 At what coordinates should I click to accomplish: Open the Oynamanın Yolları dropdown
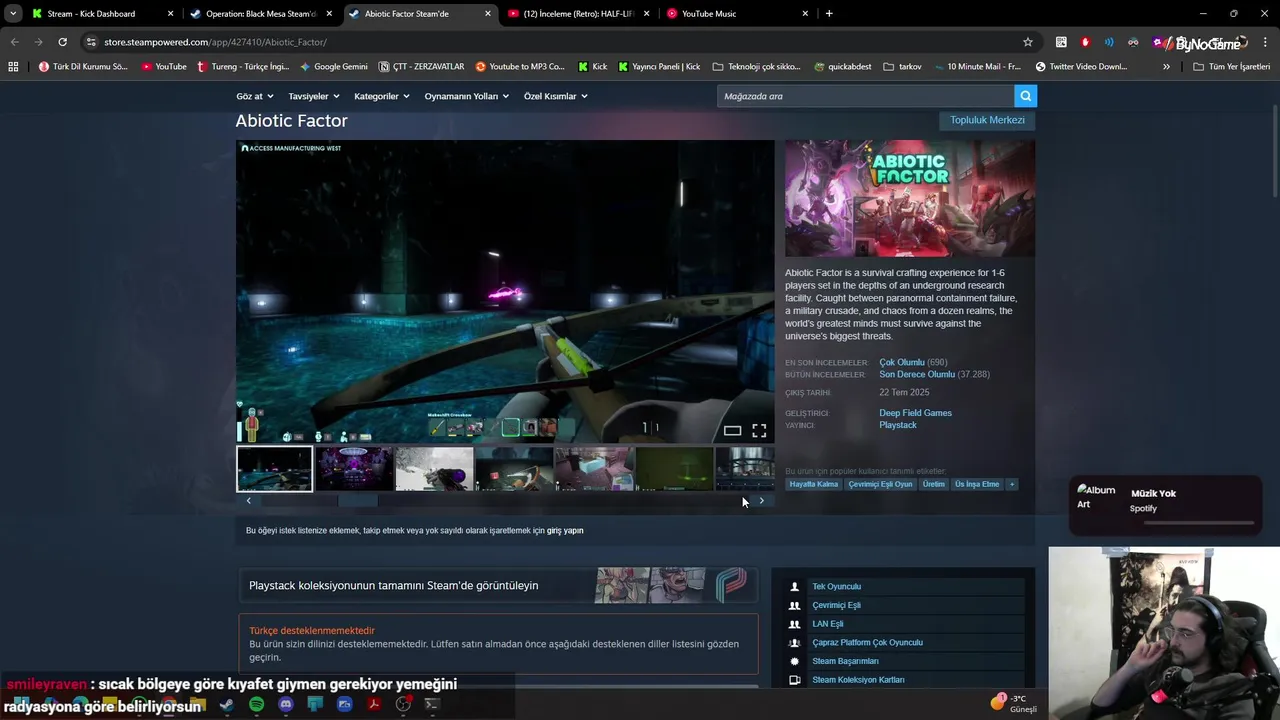tap(467, 96)
